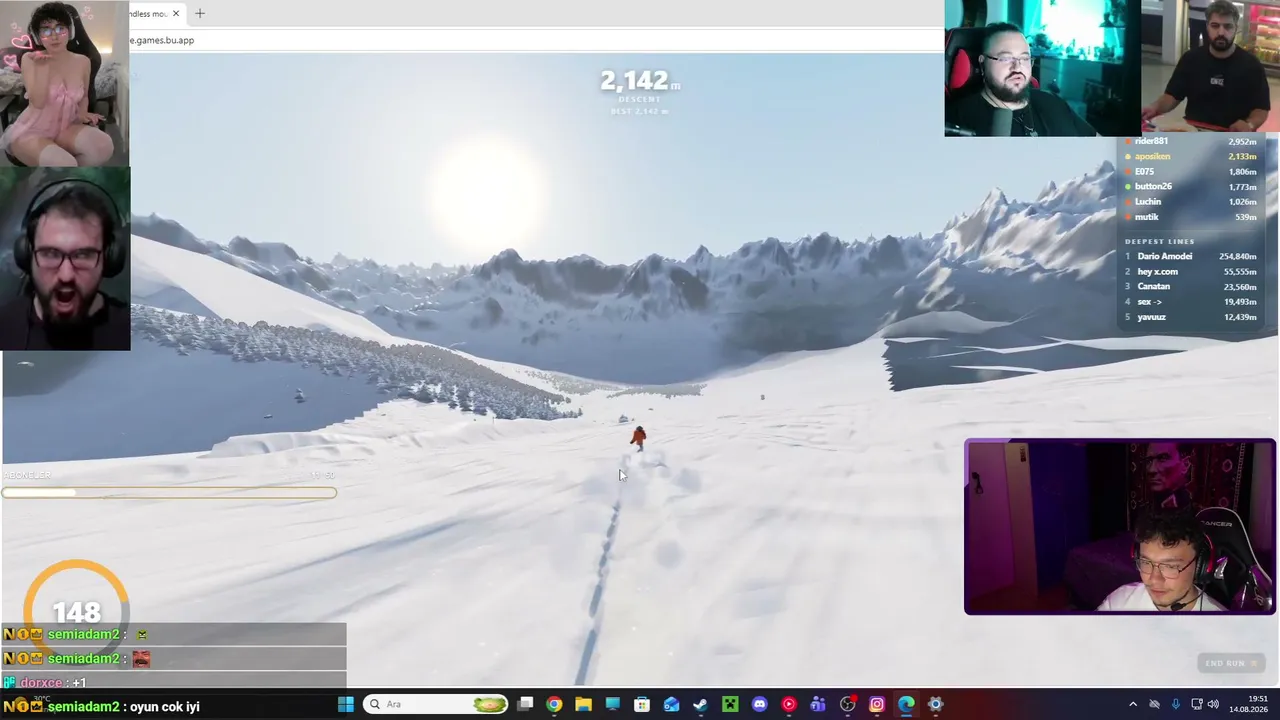The width and height of the screenshot is (1280, 720).
Task: Click the webcam of man in black t-shirt
Action: tap(1210, 66)
